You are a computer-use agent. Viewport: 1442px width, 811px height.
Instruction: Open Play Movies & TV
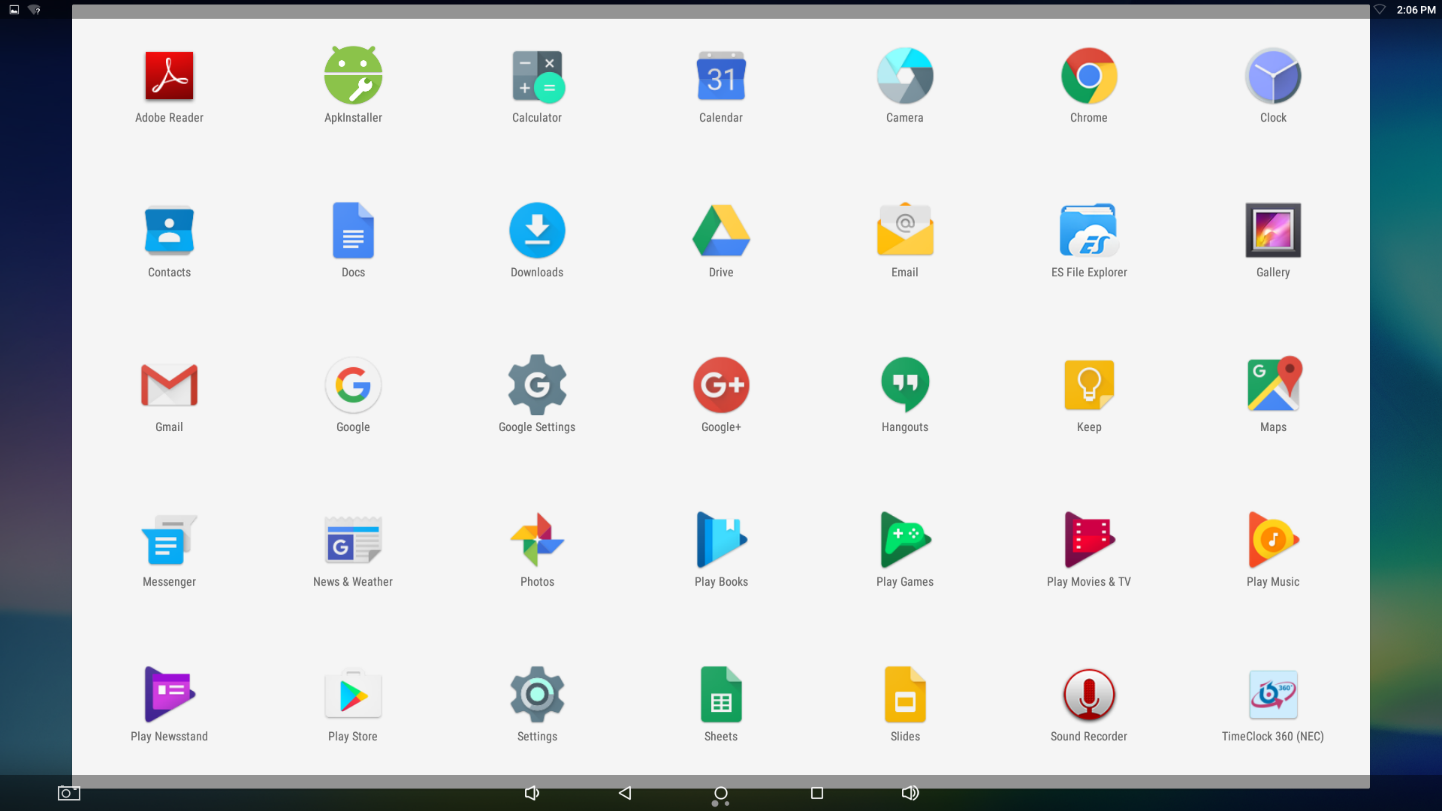point(1089,541)
